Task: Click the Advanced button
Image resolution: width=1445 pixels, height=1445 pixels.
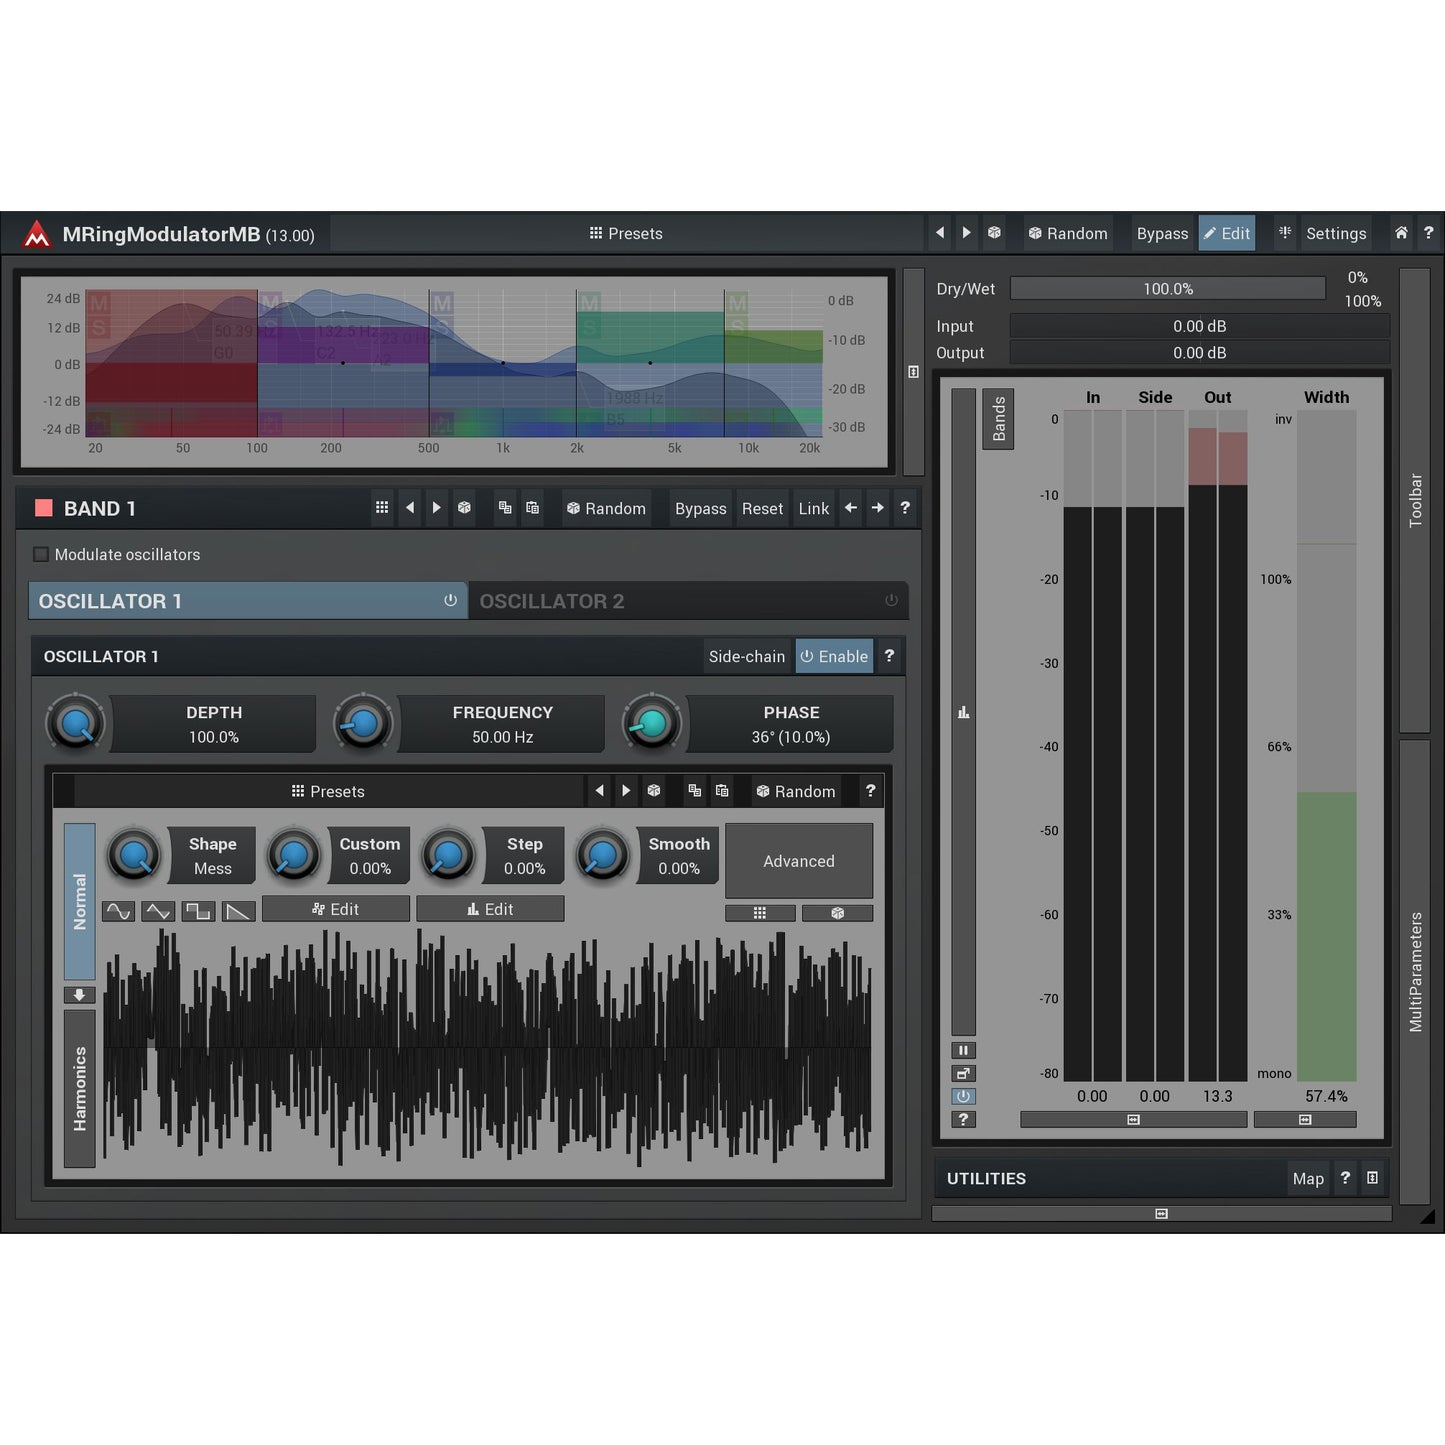Action: pyautogui.click(x=798, y=861)
